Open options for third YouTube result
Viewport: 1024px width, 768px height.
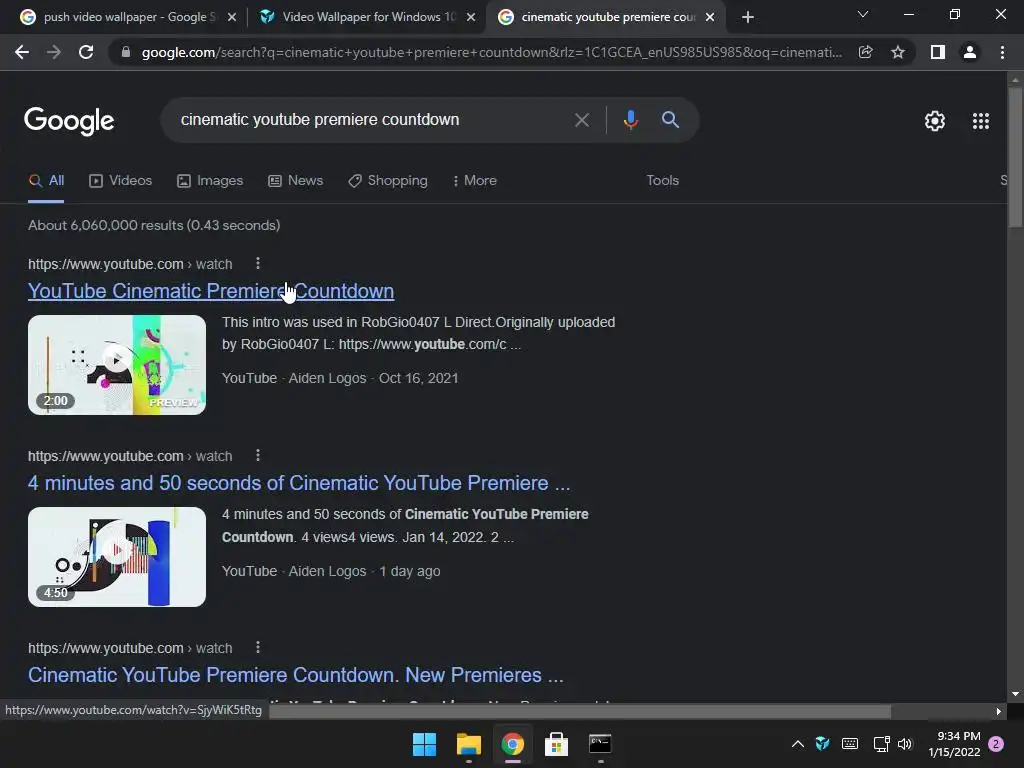pyautogui.click(x=258, y=647)
